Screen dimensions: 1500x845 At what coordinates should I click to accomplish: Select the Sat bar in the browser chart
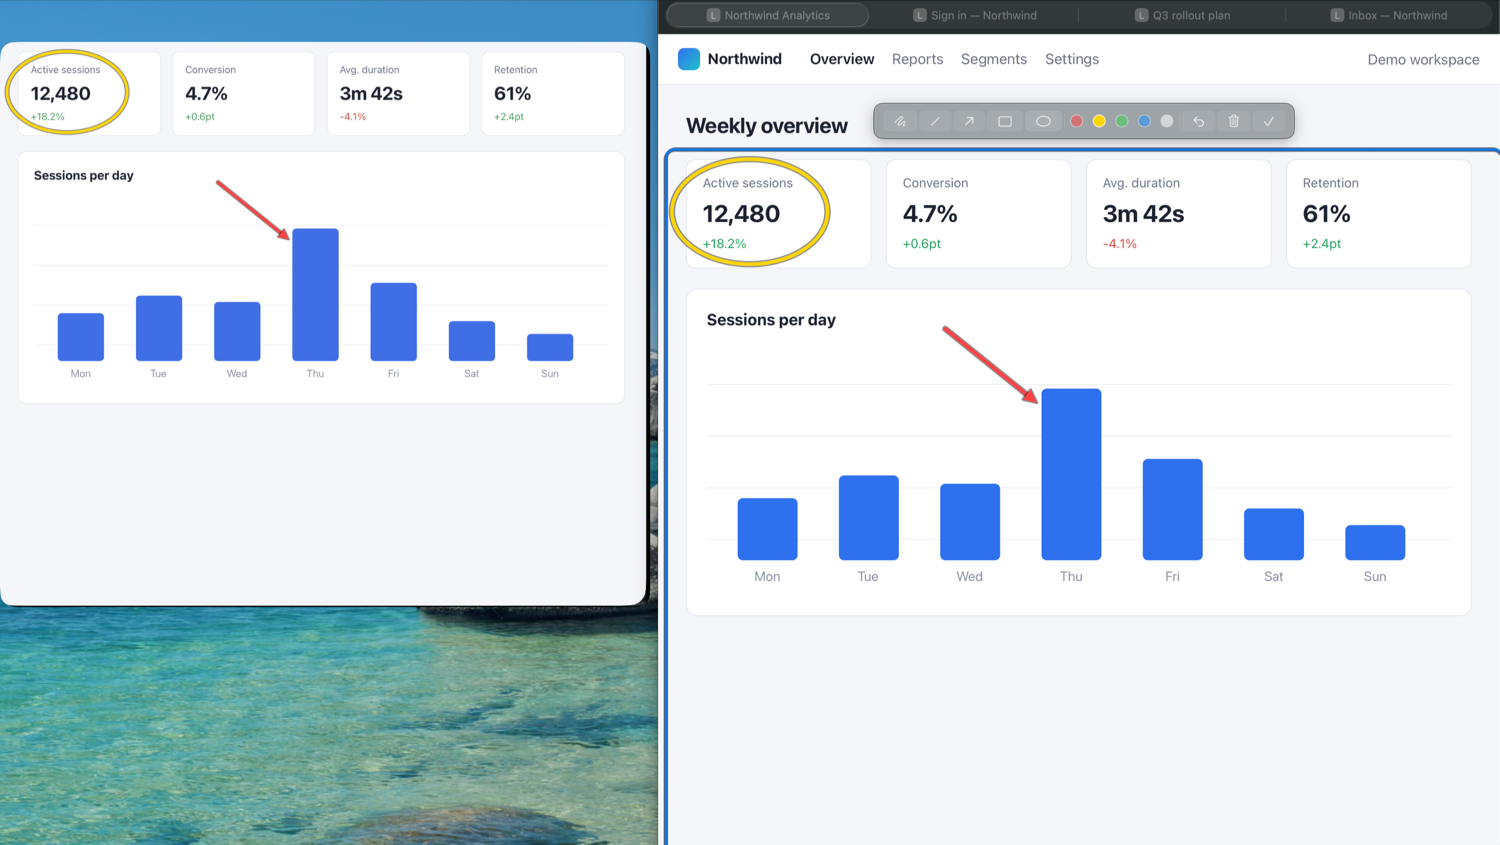click(x=1274, y=534)
